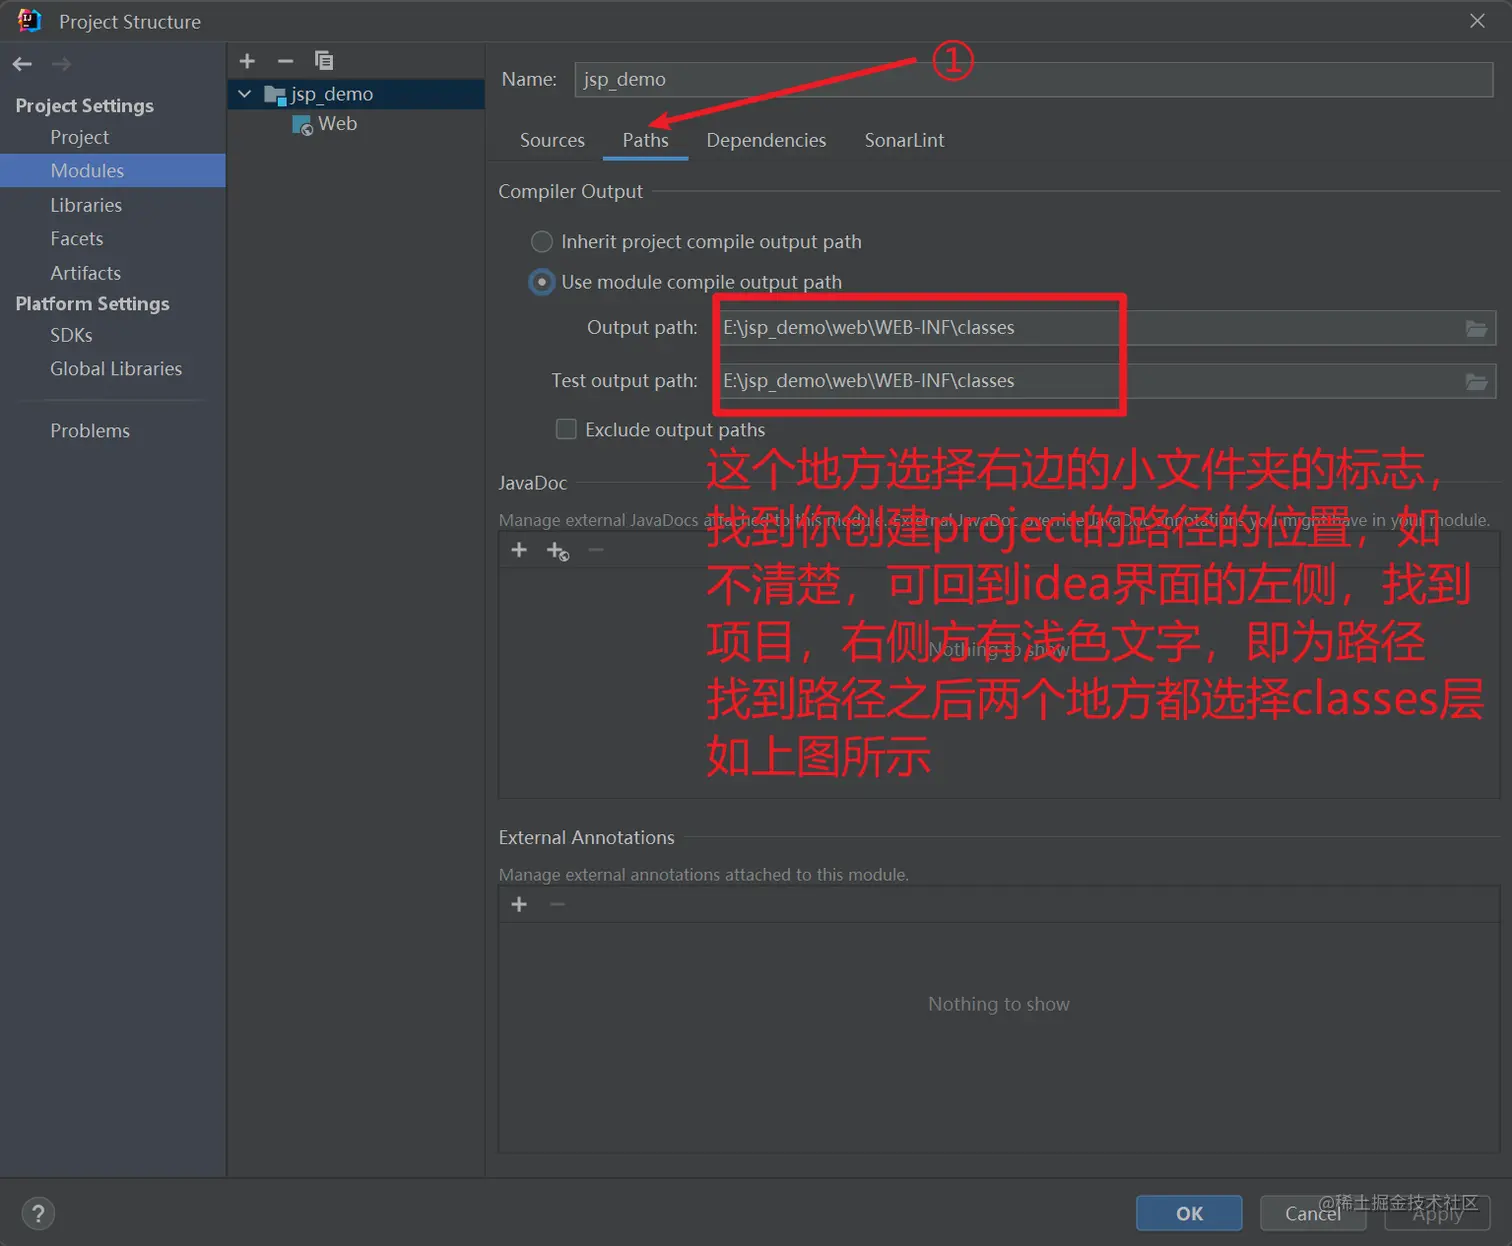
Task: Click the Apply button
Action: (x=1437, y=1214)
